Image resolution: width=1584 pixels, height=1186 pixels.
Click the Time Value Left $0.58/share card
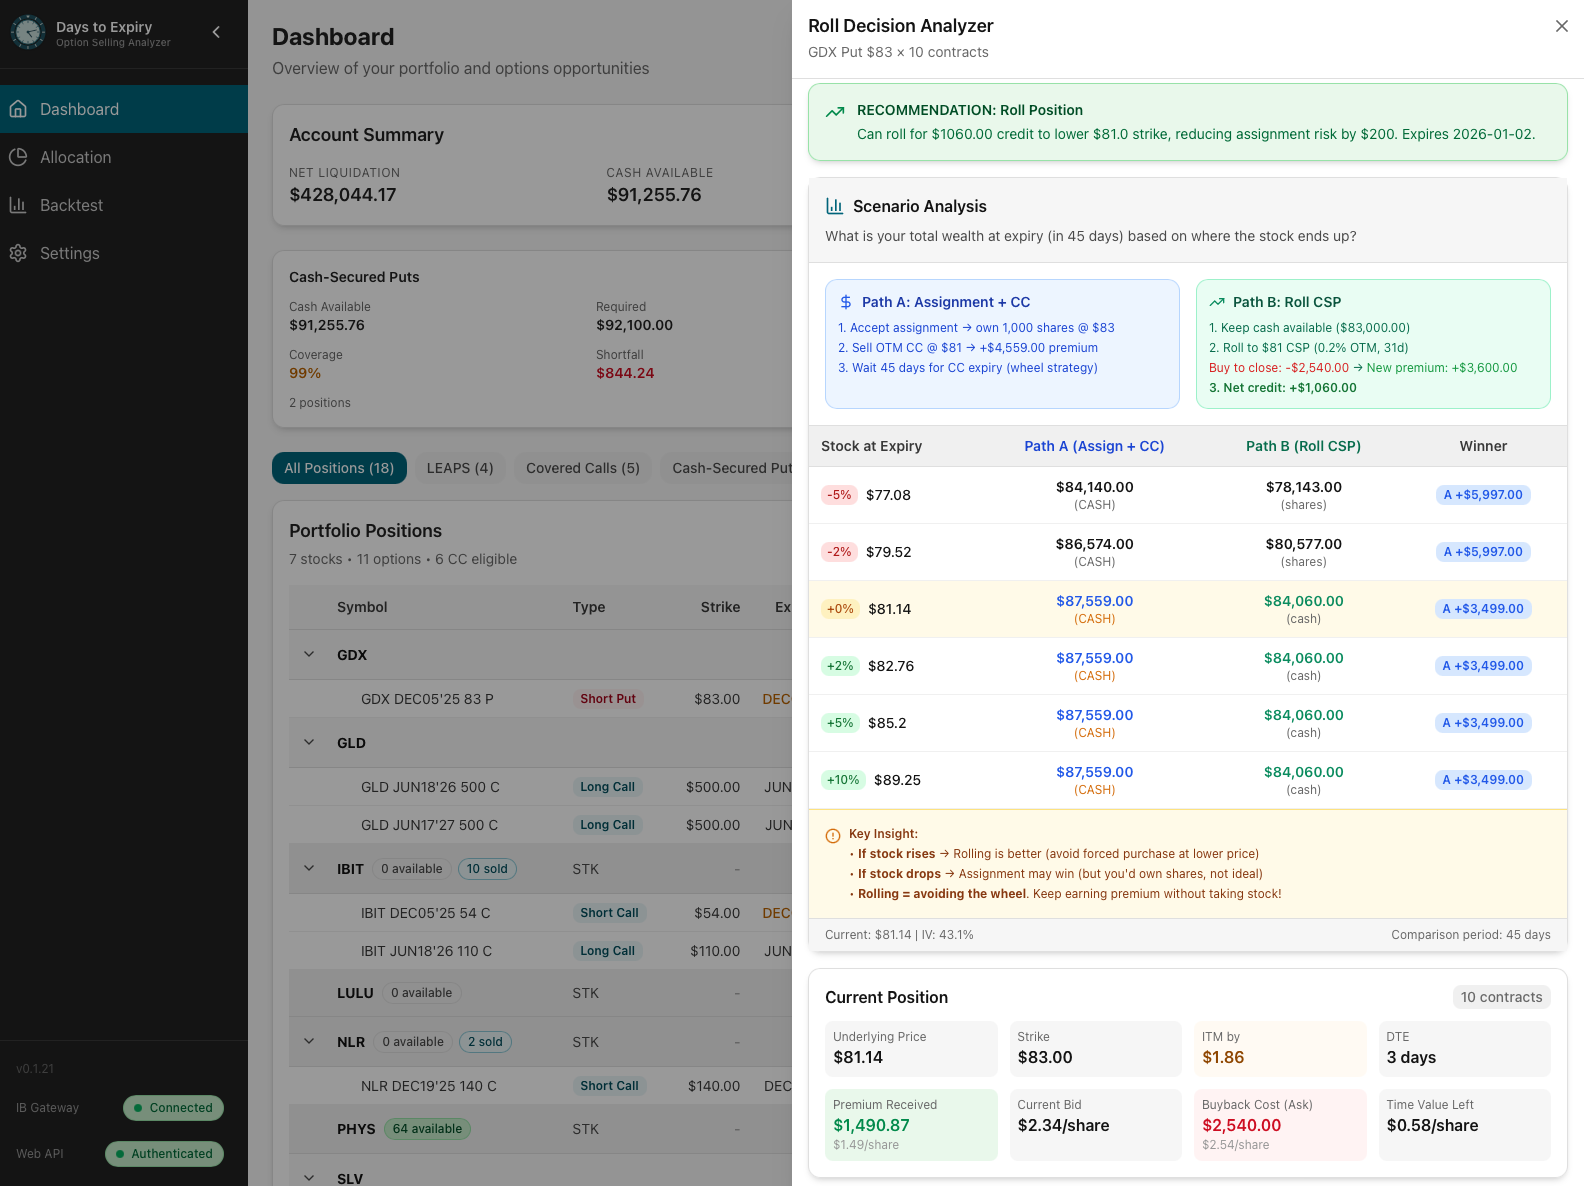tap(1464, 1125)
